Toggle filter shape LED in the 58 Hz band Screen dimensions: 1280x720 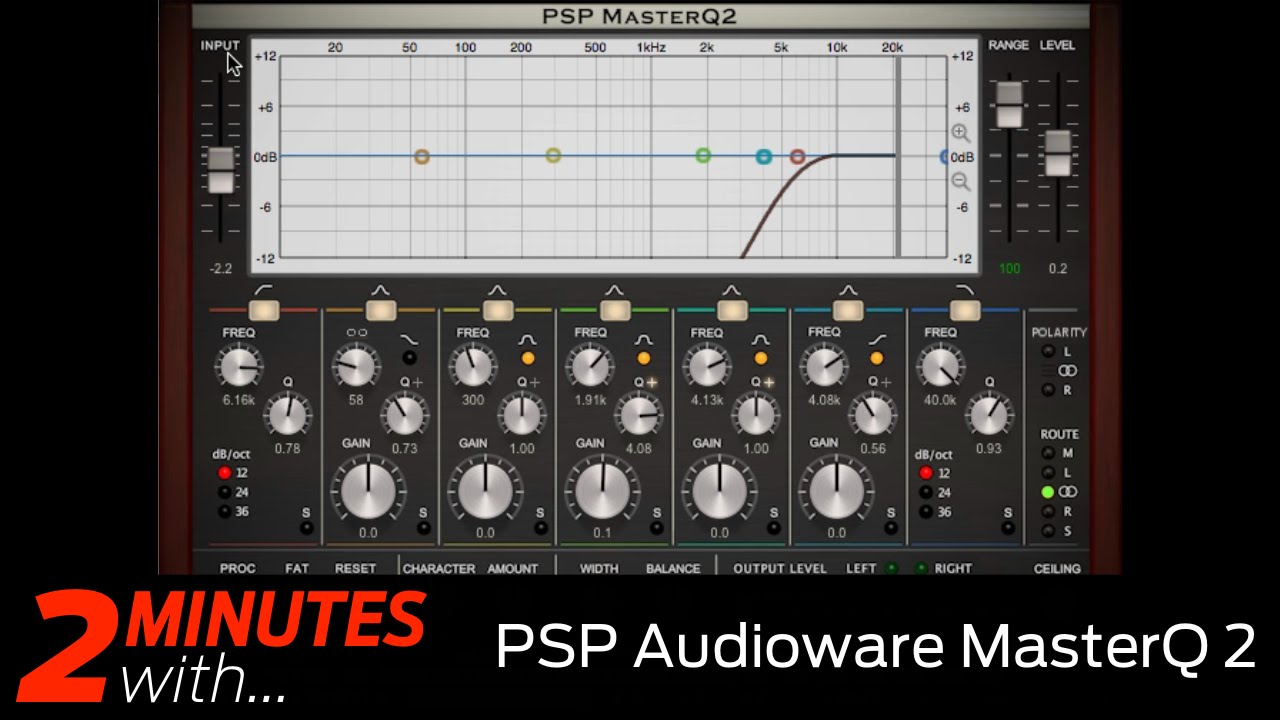pos(410,358)
